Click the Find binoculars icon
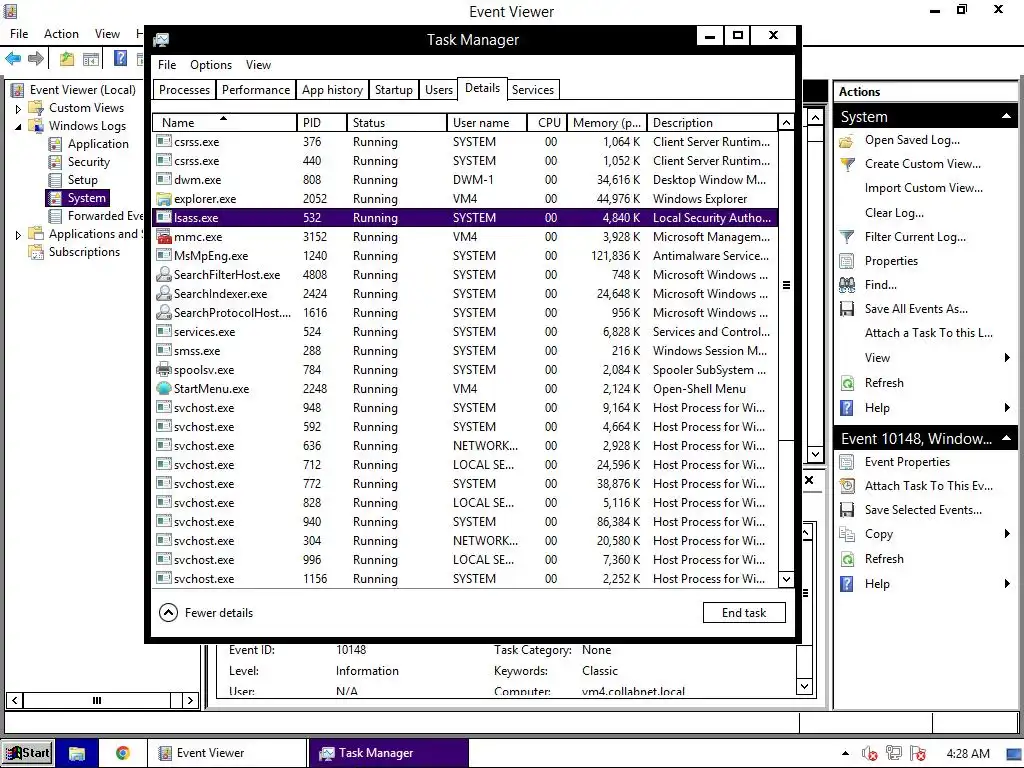Viewport: 1024px width, 768px height. pos(846,285)
